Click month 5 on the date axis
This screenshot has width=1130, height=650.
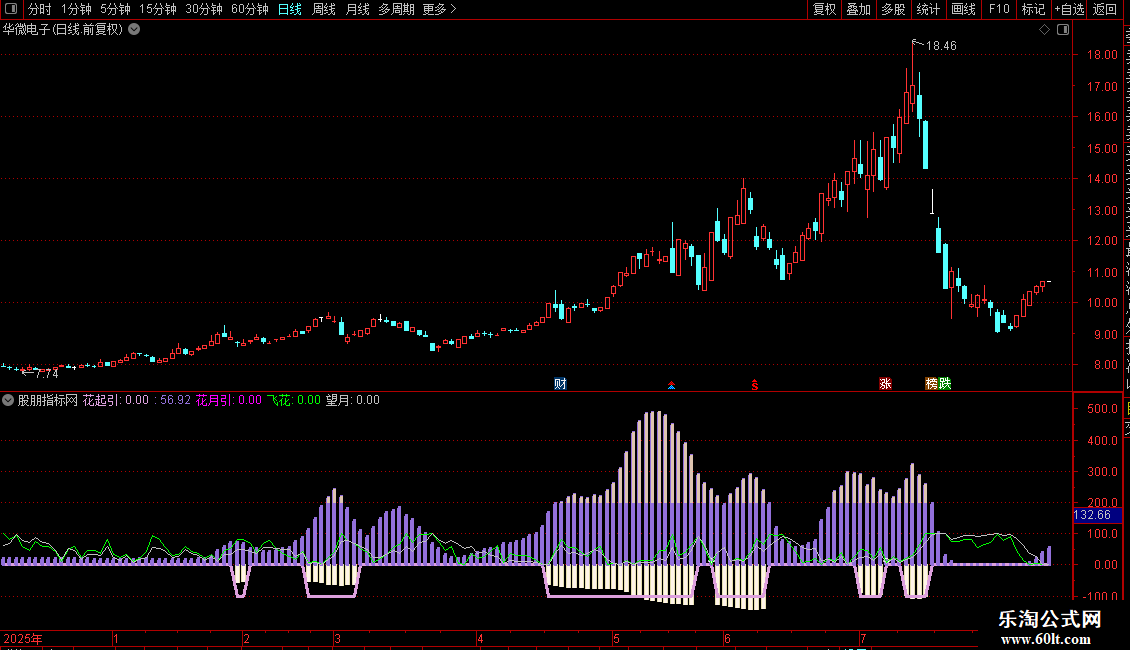click(x=616, y=638)
